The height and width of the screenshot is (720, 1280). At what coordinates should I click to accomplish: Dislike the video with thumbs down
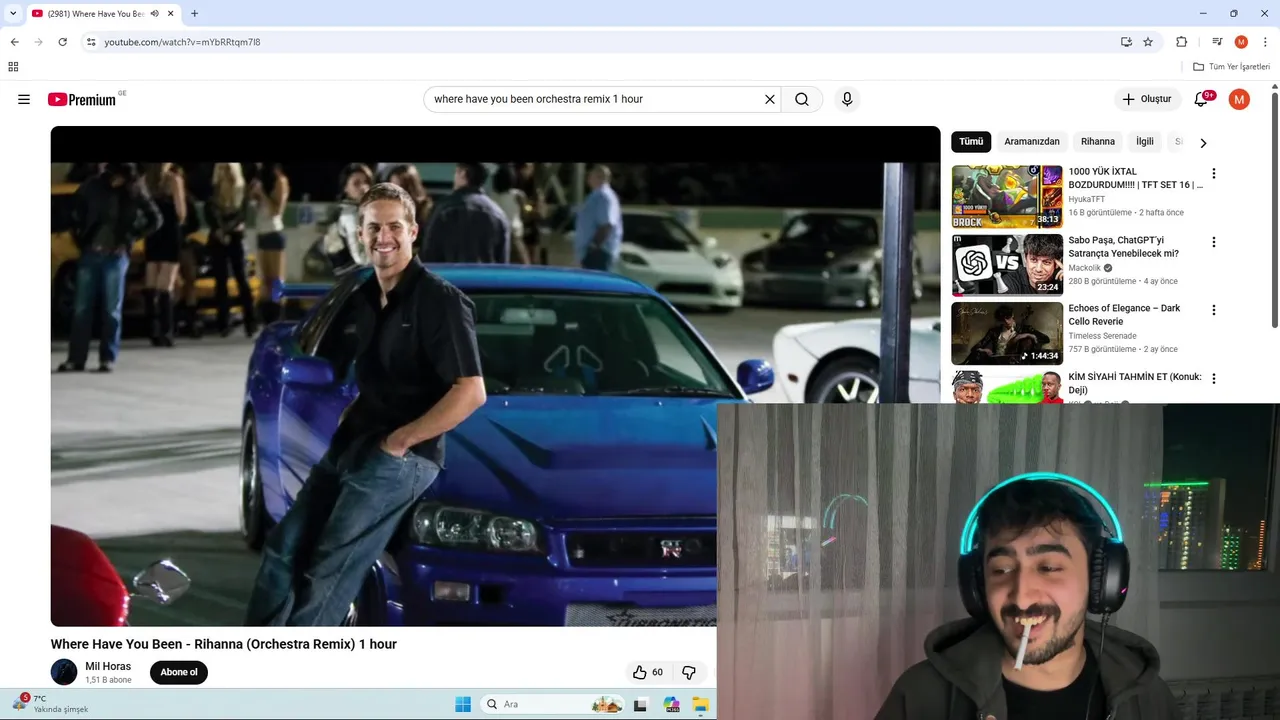coord(689,672)
